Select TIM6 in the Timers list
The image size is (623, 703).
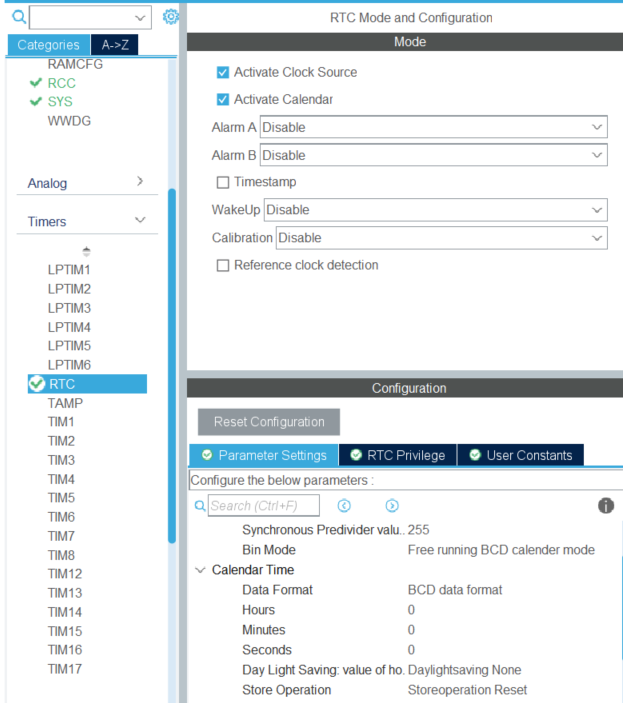point(61,517)
